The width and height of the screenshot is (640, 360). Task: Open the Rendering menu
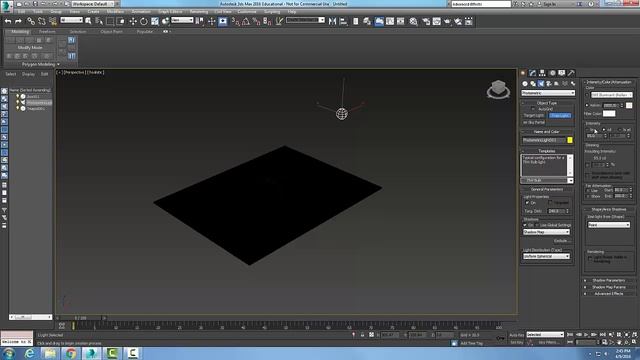(199, 11)
